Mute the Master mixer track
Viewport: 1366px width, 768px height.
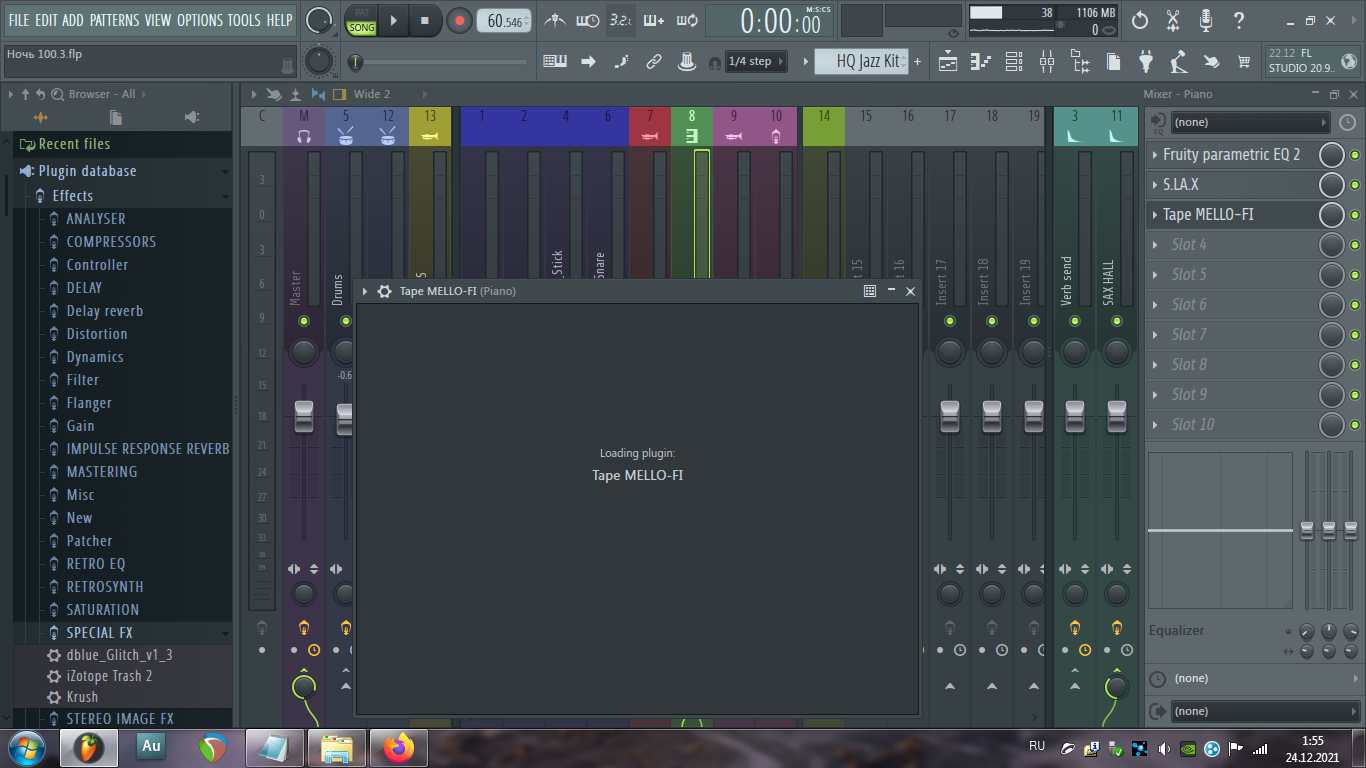304,321
